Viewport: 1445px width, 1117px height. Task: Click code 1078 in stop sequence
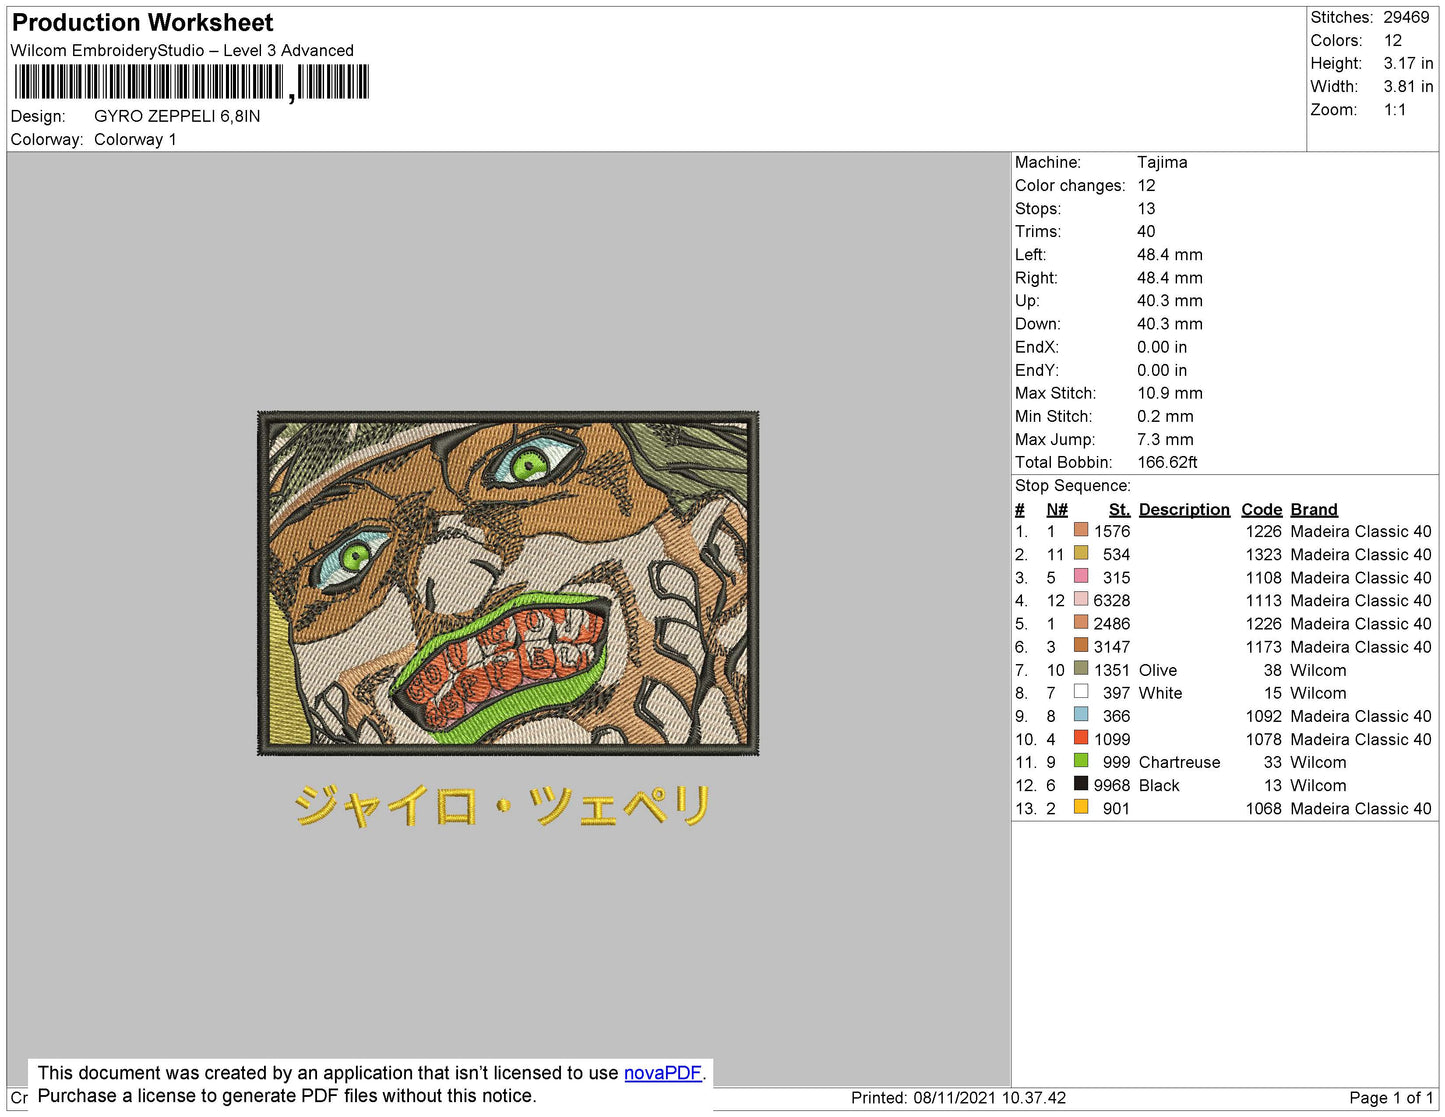(1263, 739)
